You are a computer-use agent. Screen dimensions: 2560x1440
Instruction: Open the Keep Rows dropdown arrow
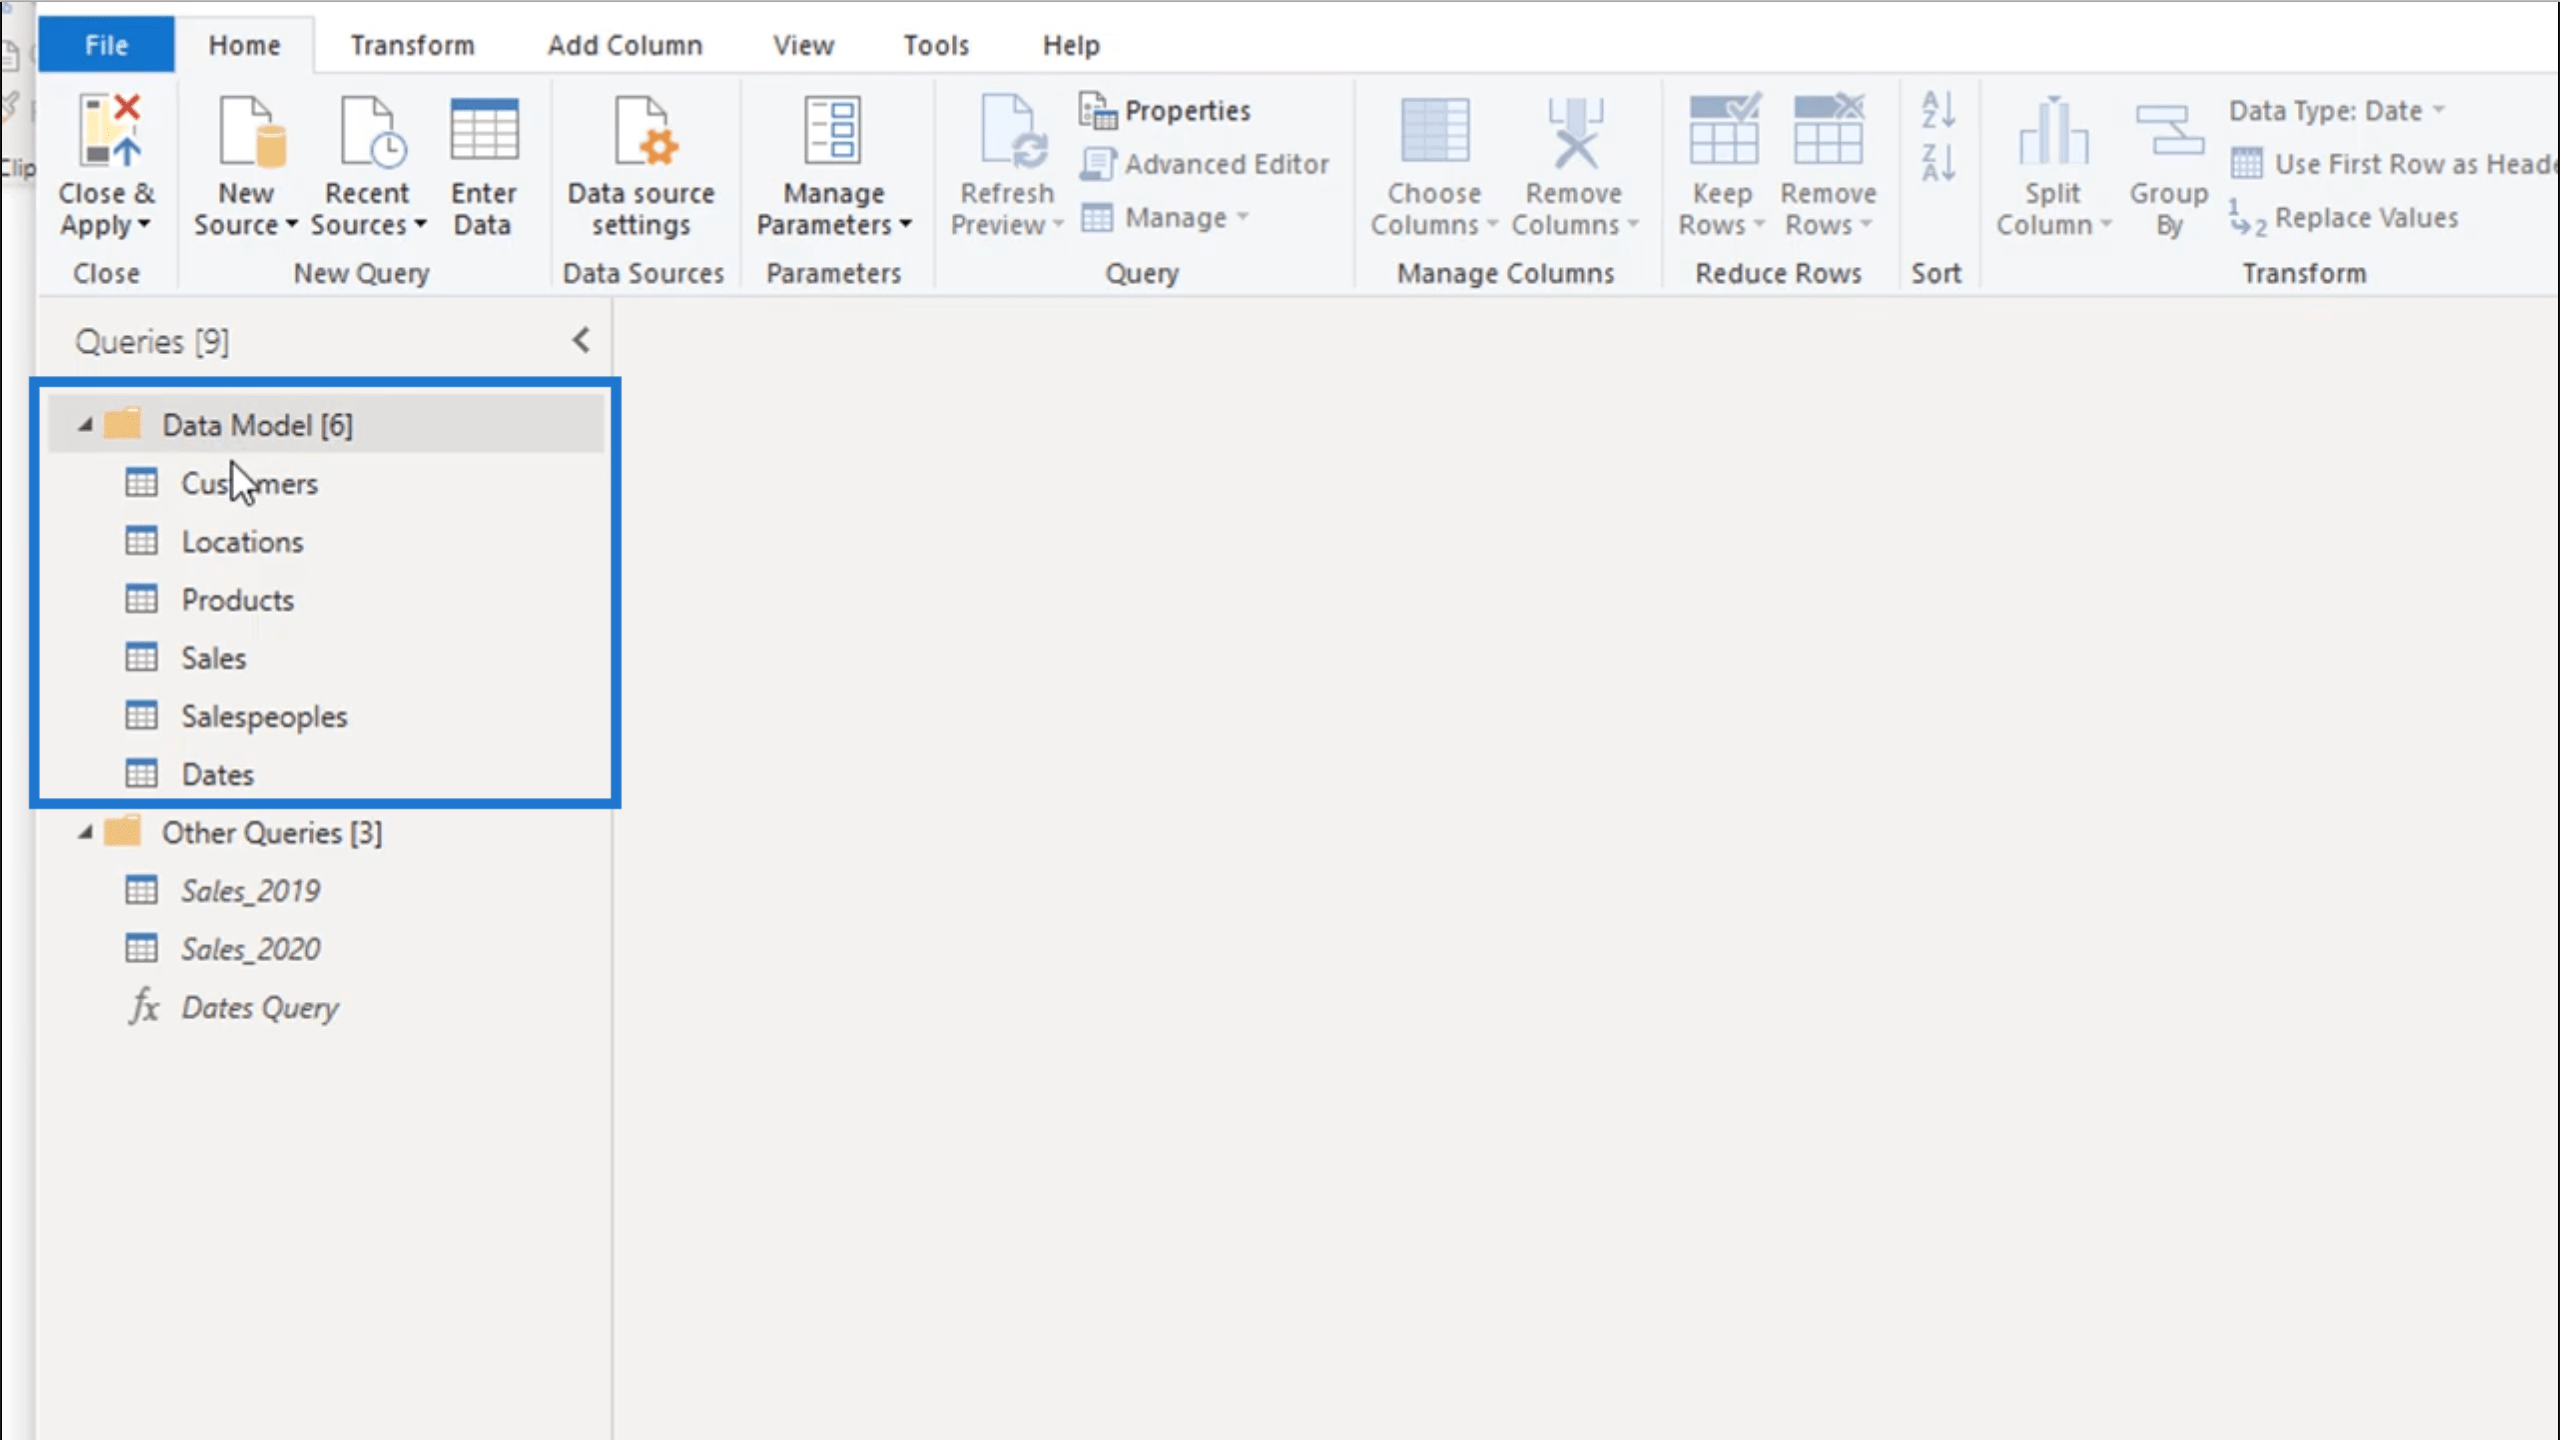[x=1758, y=225]
